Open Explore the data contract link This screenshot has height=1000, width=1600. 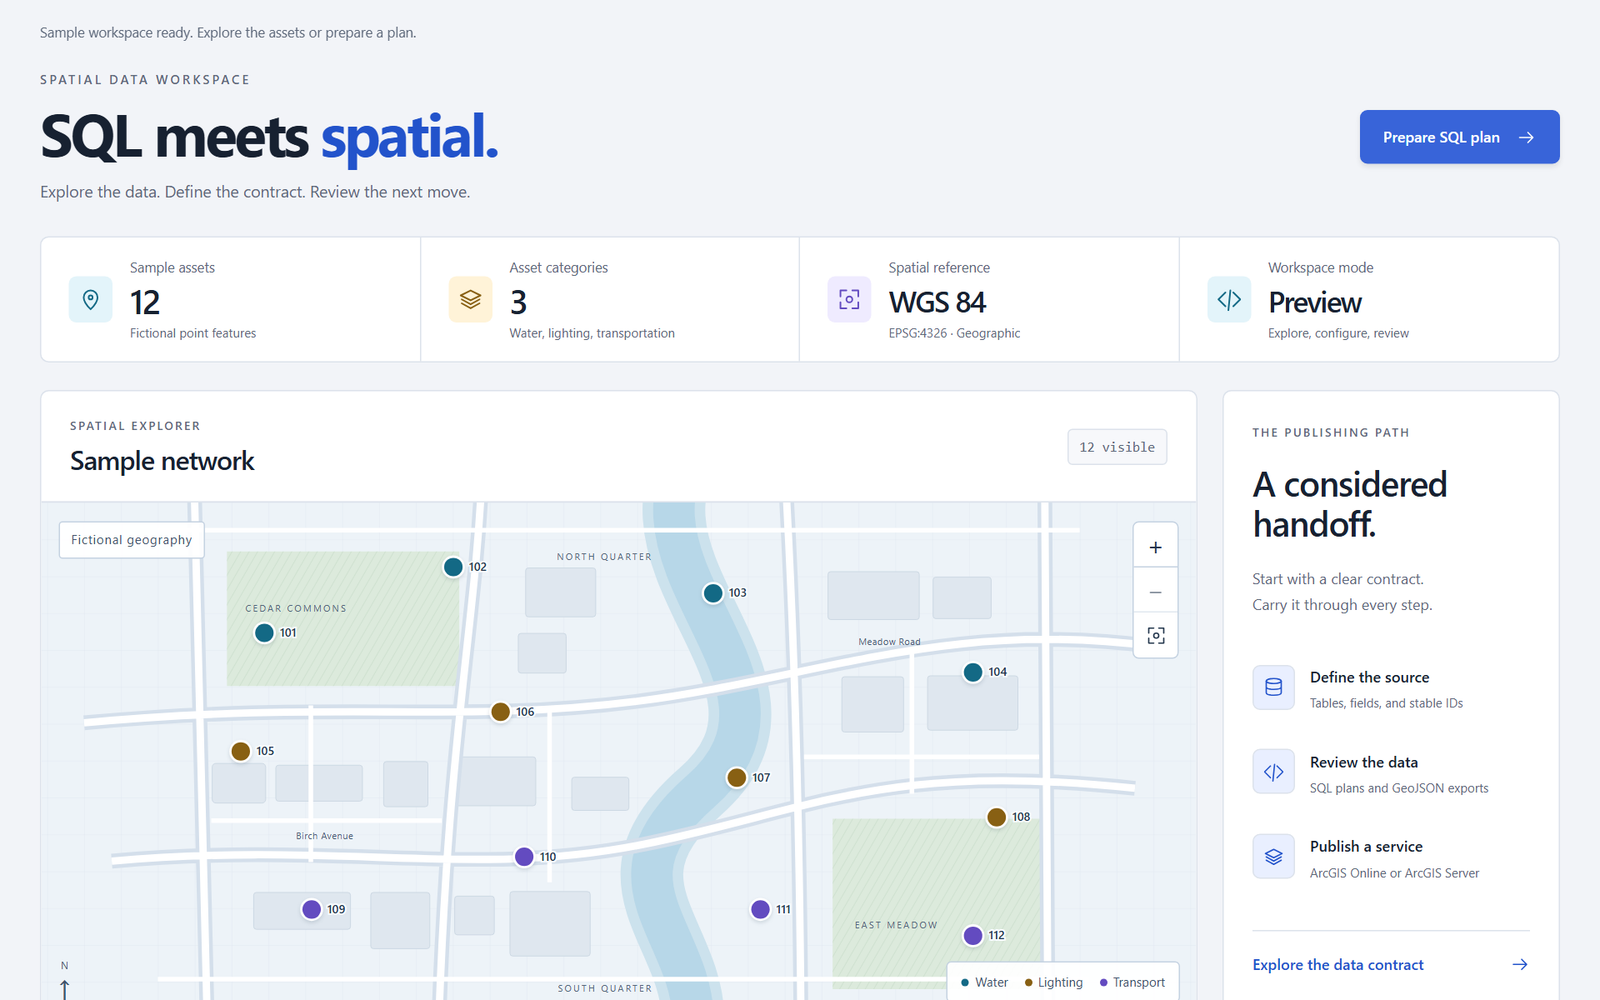[x=1338, y=965]
